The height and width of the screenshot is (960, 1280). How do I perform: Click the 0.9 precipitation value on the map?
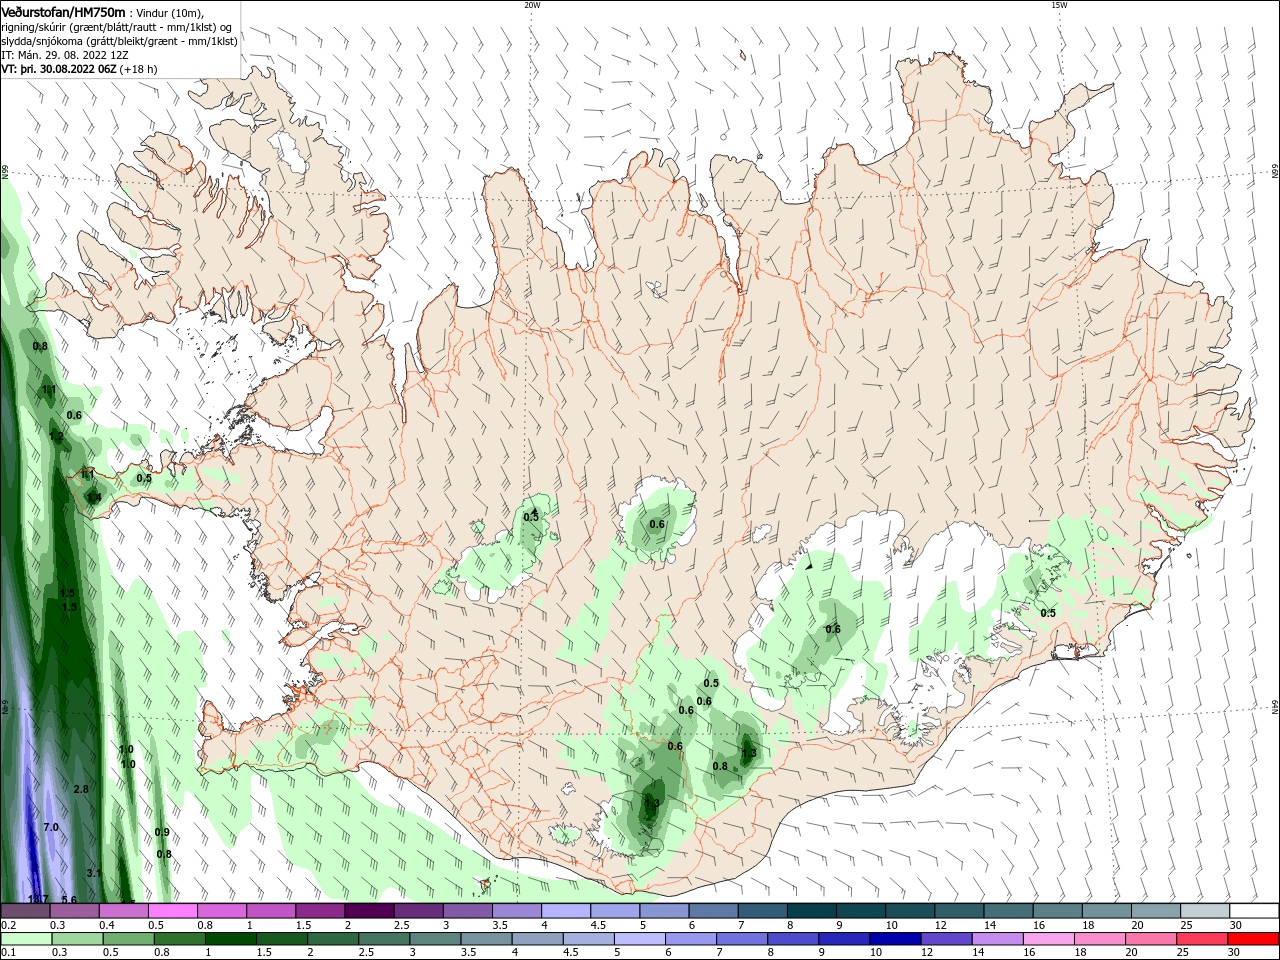(162, 833)
